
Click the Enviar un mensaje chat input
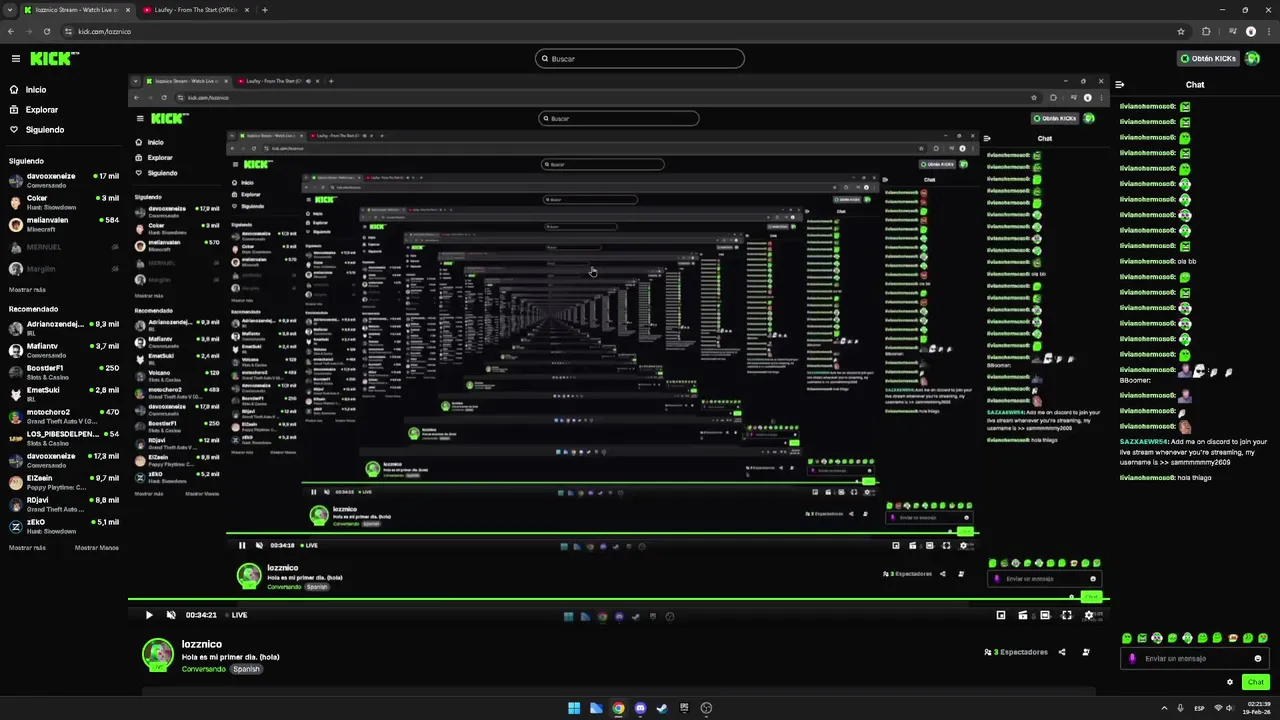(x=1195, y=658)
